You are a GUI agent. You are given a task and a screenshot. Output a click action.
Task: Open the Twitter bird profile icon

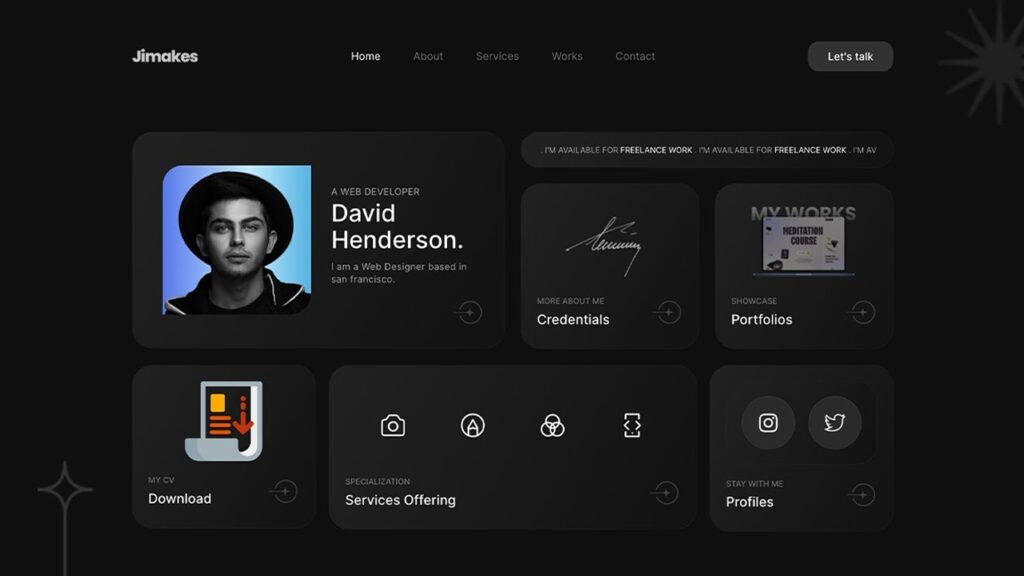click(834, 423)
